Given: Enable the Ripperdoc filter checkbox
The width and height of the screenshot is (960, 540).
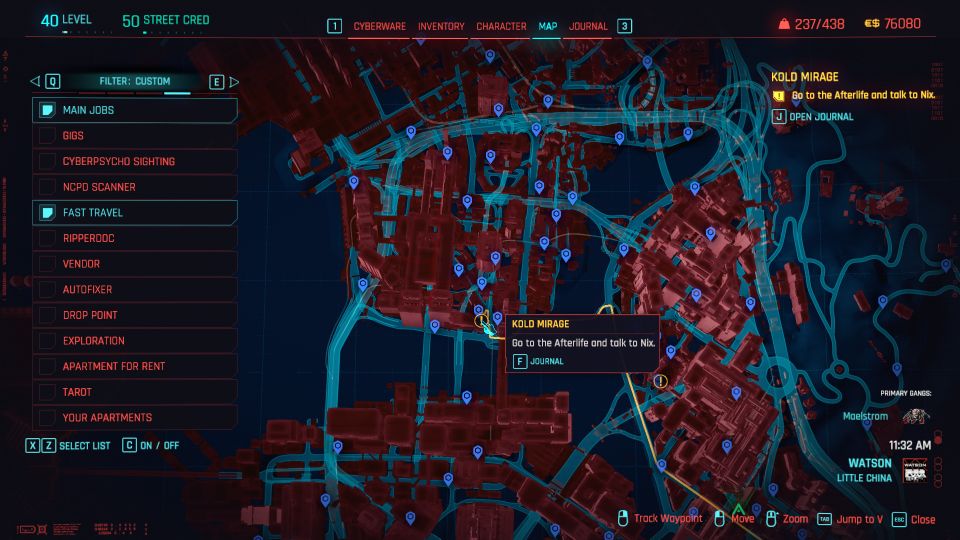Looking at the screenshot, I should click(x=47, y=238).
